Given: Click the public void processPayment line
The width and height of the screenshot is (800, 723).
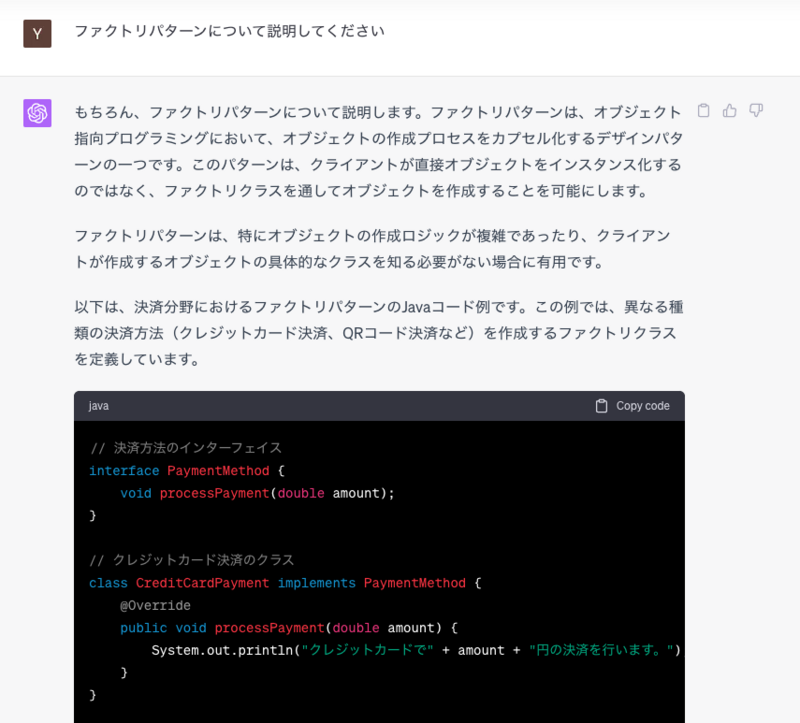Looking at the screenshot, I should (289, 628).
